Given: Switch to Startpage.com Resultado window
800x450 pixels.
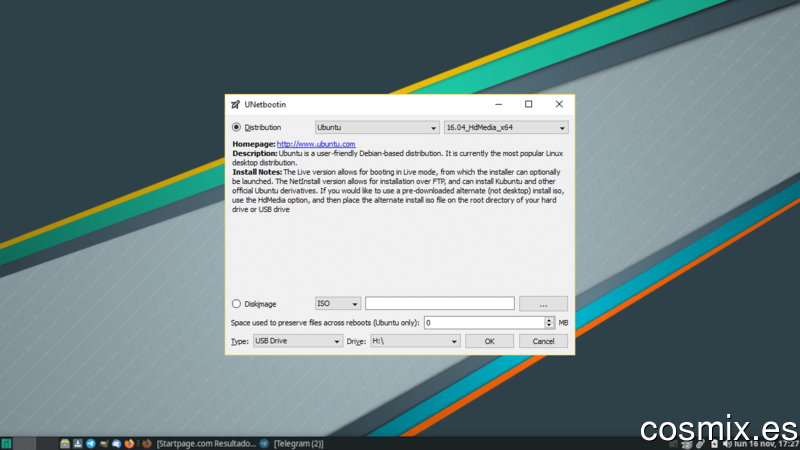Looking at the screenshot, I should point(199,443).
